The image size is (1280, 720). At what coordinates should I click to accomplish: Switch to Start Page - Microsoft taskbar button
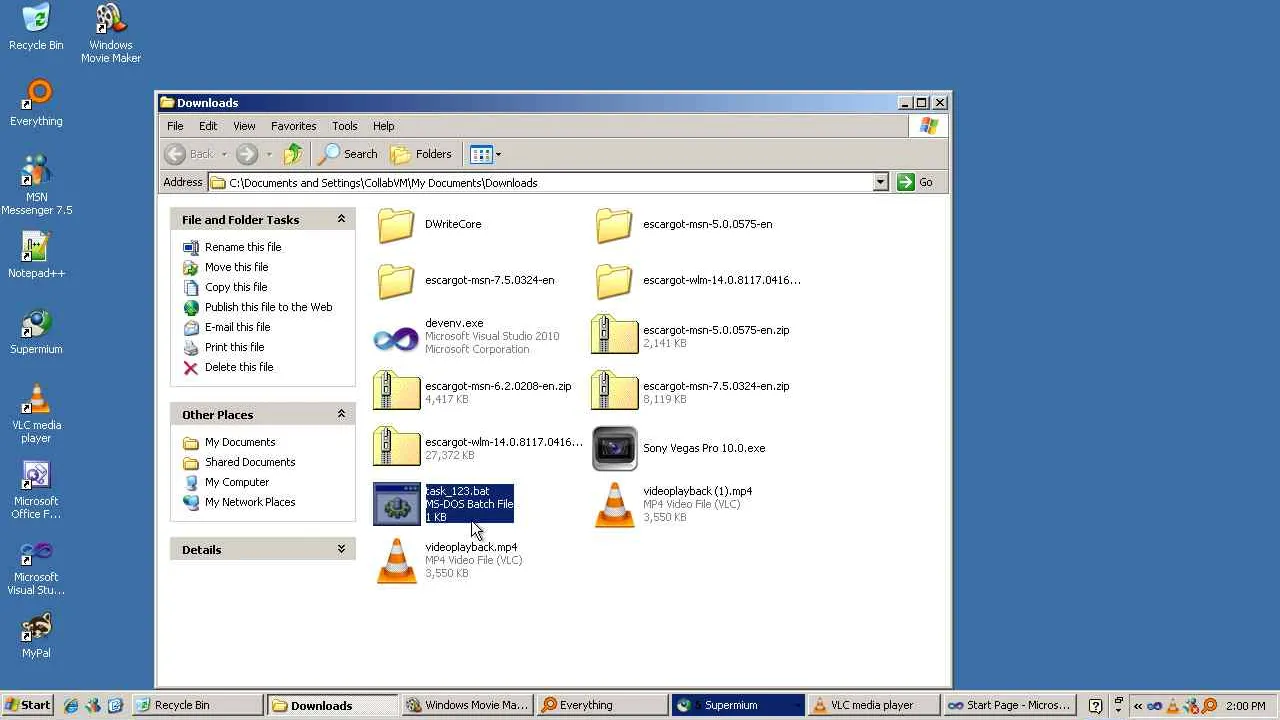(x=1008, y=705)
